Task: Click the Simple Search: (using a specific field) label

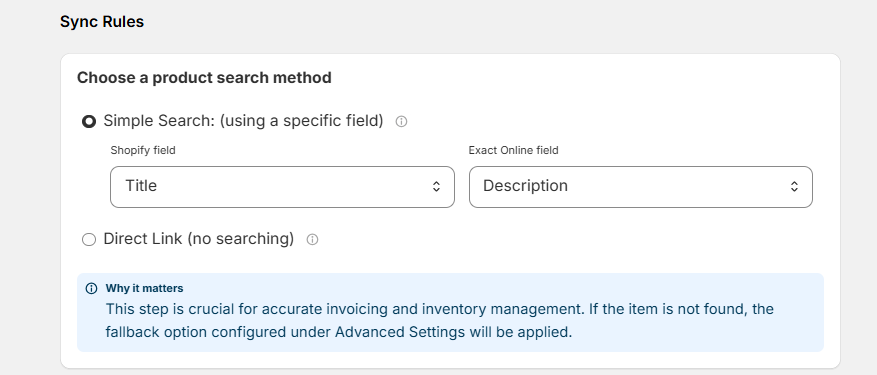Action: [x=243, y=121]
